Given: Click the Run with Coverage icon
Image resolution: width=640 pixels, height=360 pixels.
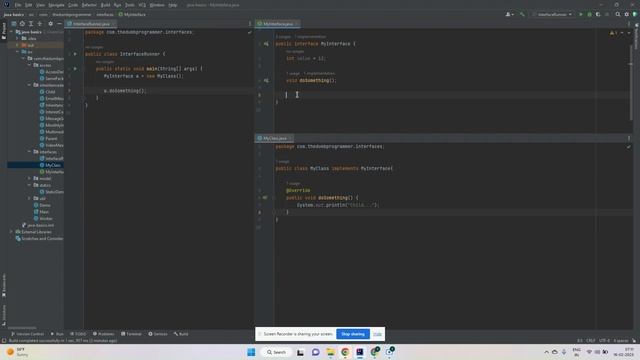Looking at the screenshot, I should click(598, 14).
